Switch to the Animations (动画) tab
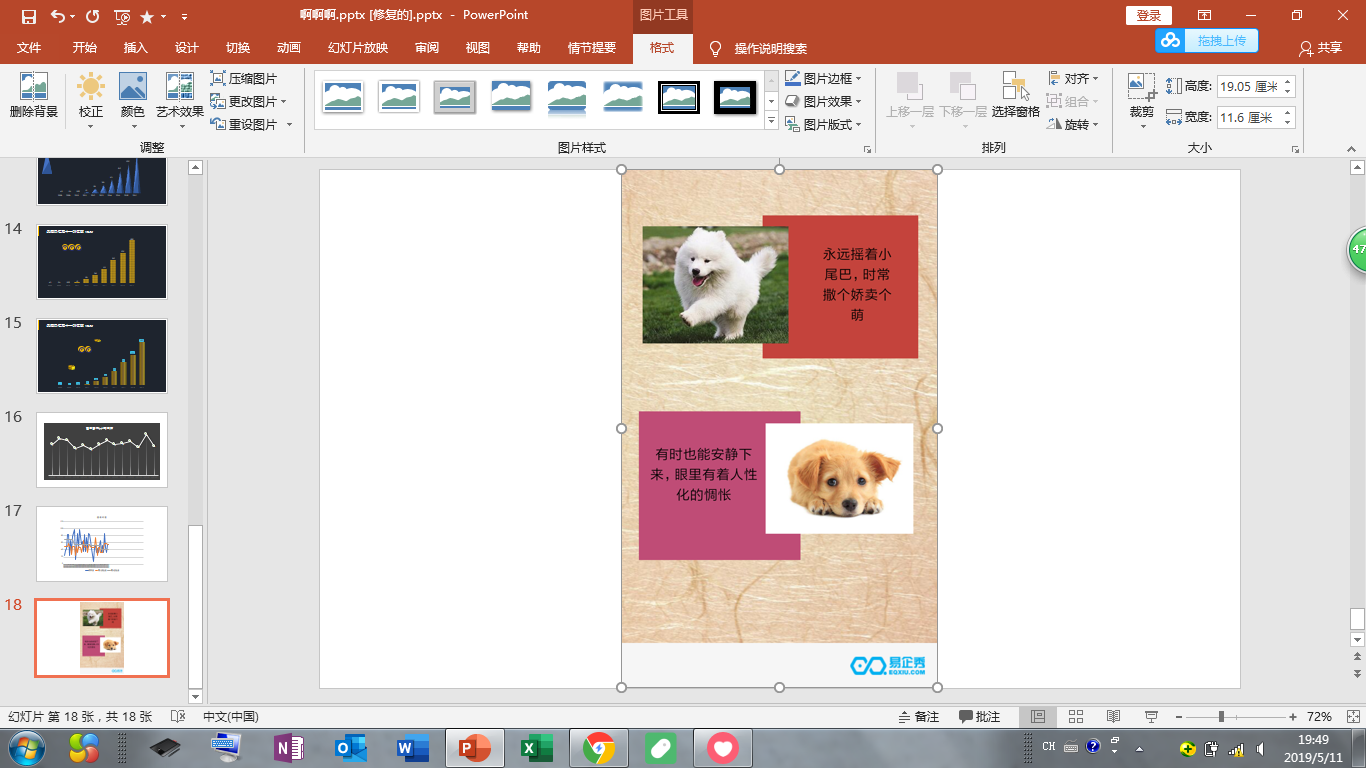Screen dimensions: 1366x768 288,48
